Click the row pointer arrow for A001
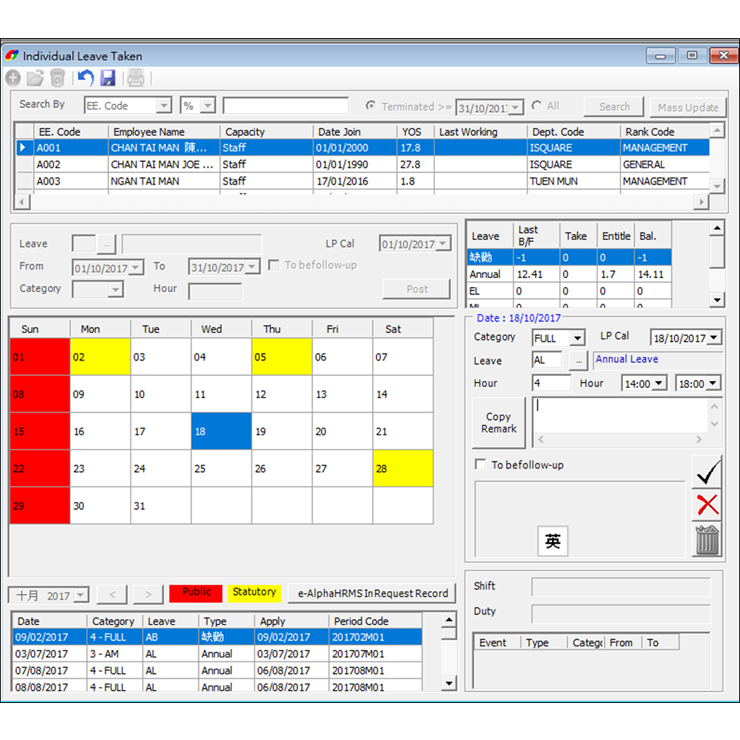Screen dimensions: 740x740 point(23,148)
